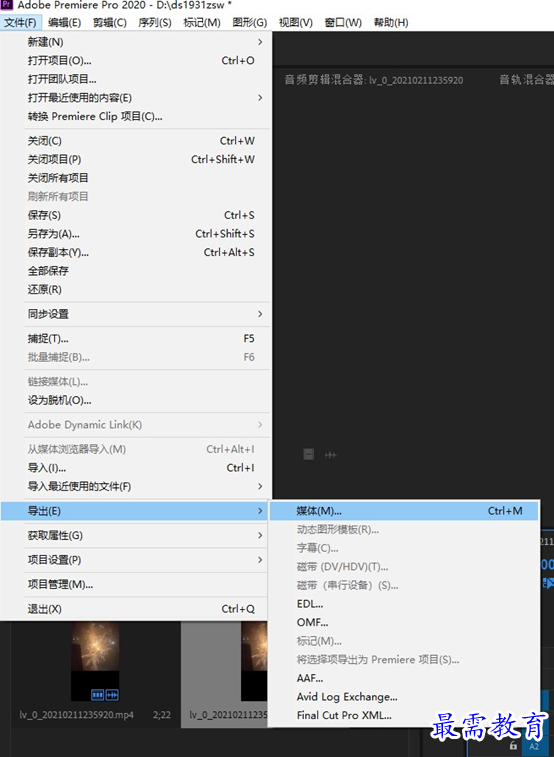Open the 标记(M) menu in menu bar
Screen dimensions: 554x757
tap(202, 23)
